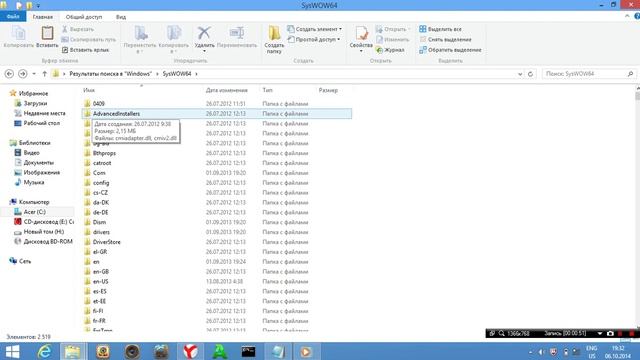Click Select all (Выделить все)
The image size is (640, 360).
(x=440, y=29)
